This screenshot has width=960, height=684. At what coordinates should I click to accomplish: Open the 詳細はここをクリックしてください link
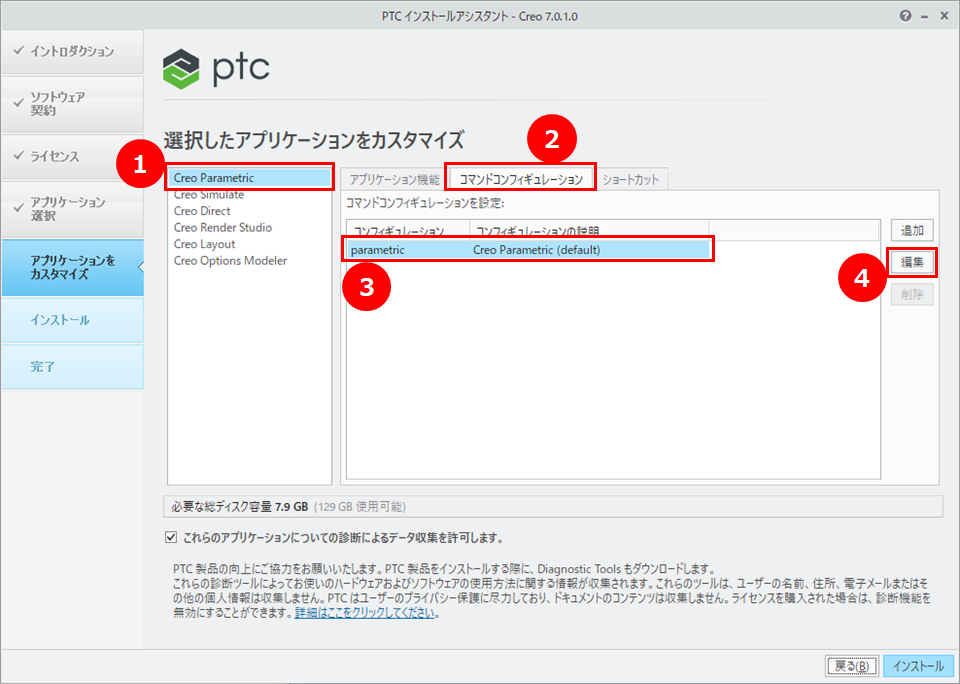point(364,613)
